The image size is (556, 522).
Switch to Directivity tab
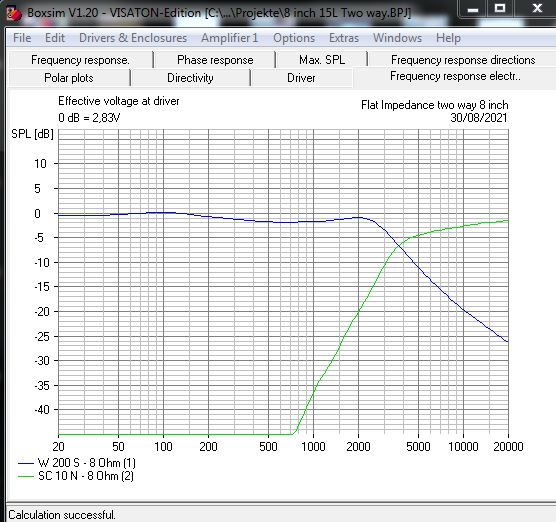190,78
